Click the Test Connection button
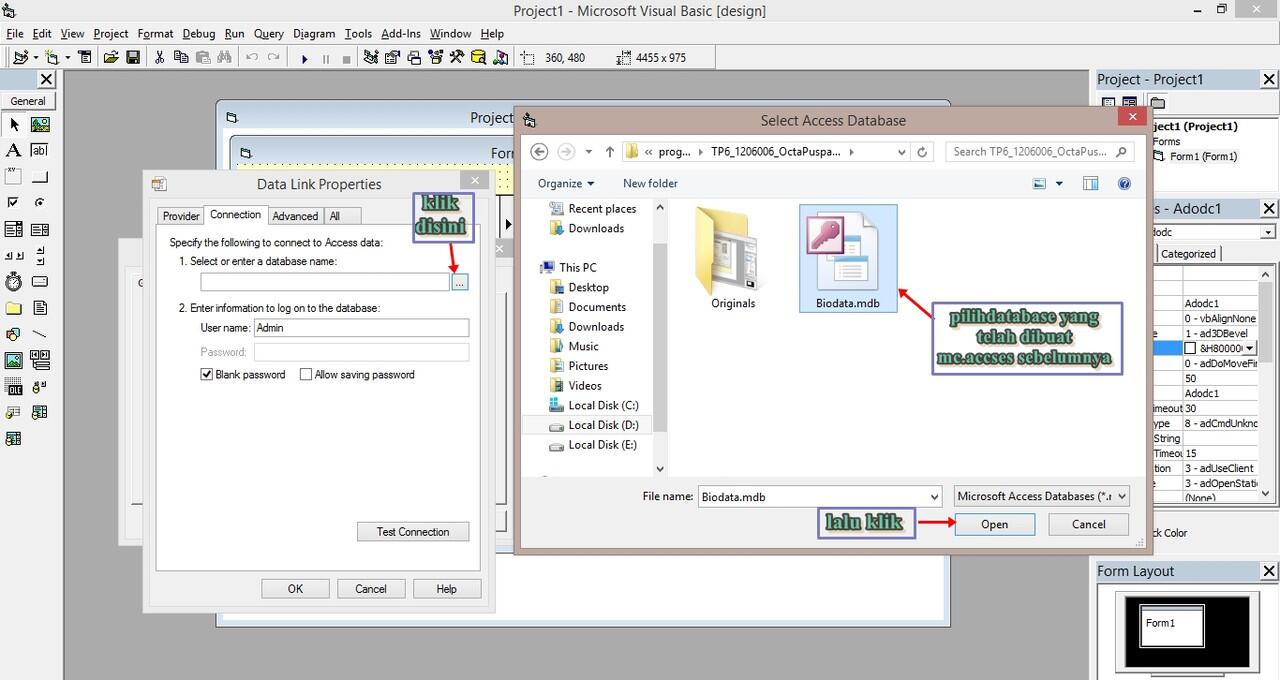Viewport: 1280px width, 680px height. point(412,532)
